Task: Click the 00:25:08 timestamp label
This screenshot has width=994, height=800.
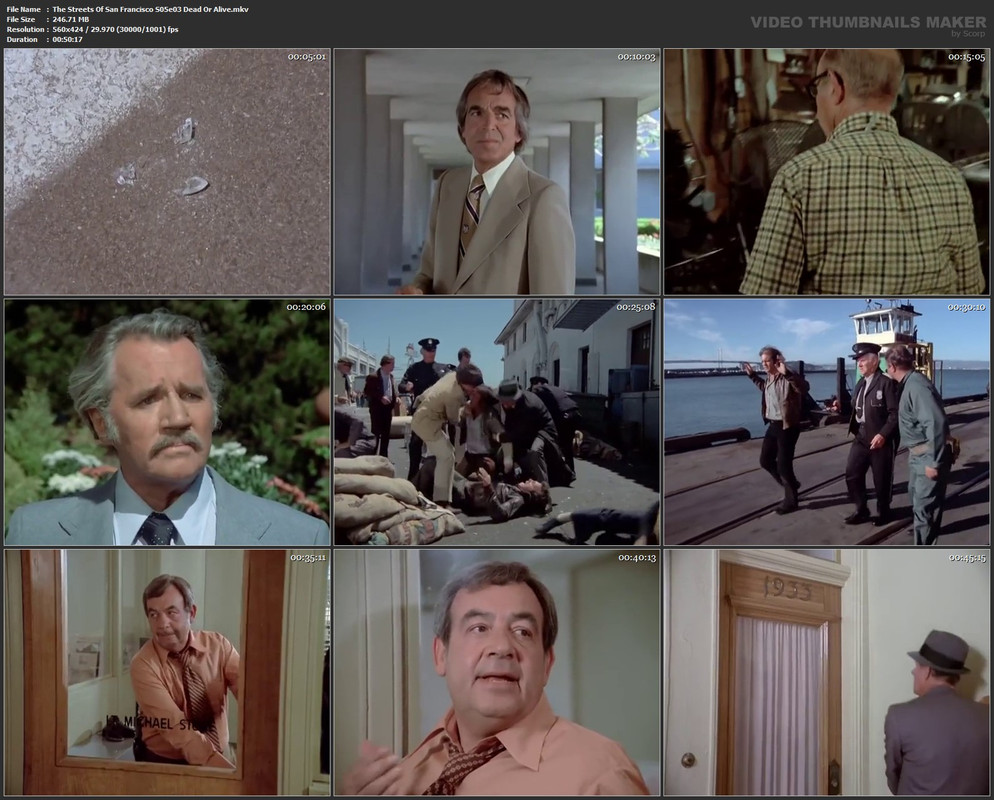Action: (636, 307)
